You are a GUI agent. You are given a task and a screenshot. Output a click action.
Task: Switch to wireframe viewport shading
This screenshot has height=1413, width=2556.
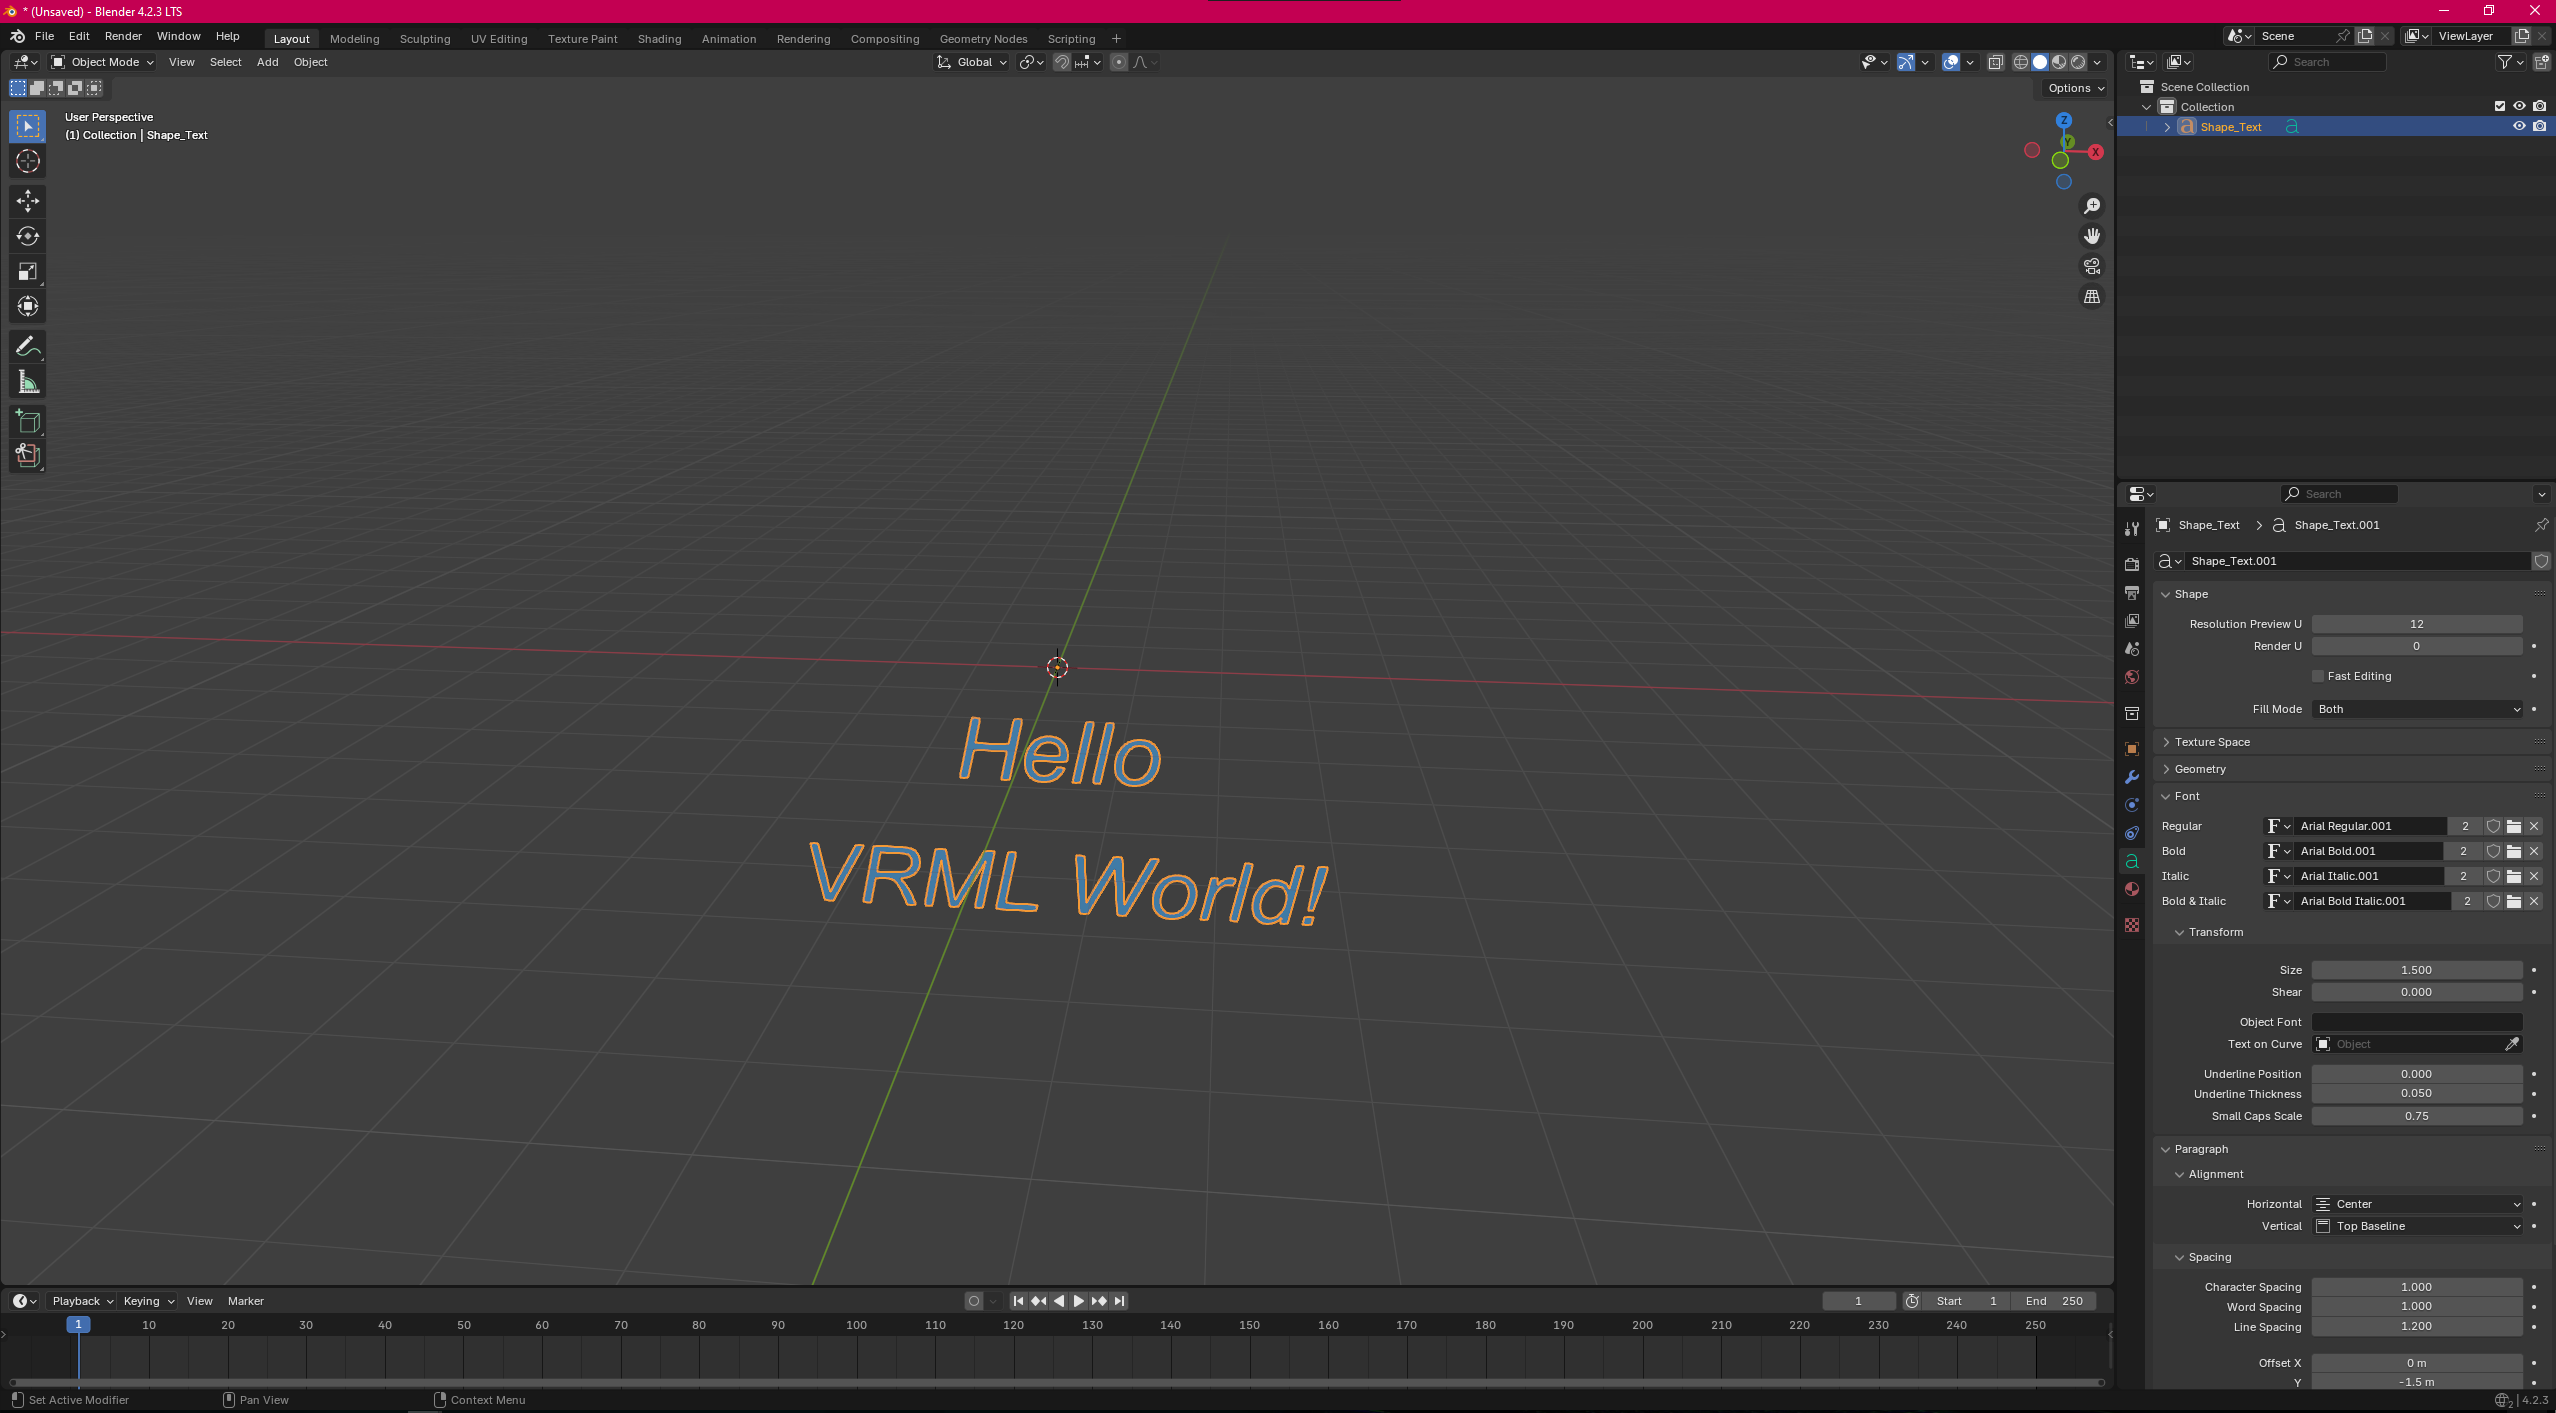tap(2021, 62)
